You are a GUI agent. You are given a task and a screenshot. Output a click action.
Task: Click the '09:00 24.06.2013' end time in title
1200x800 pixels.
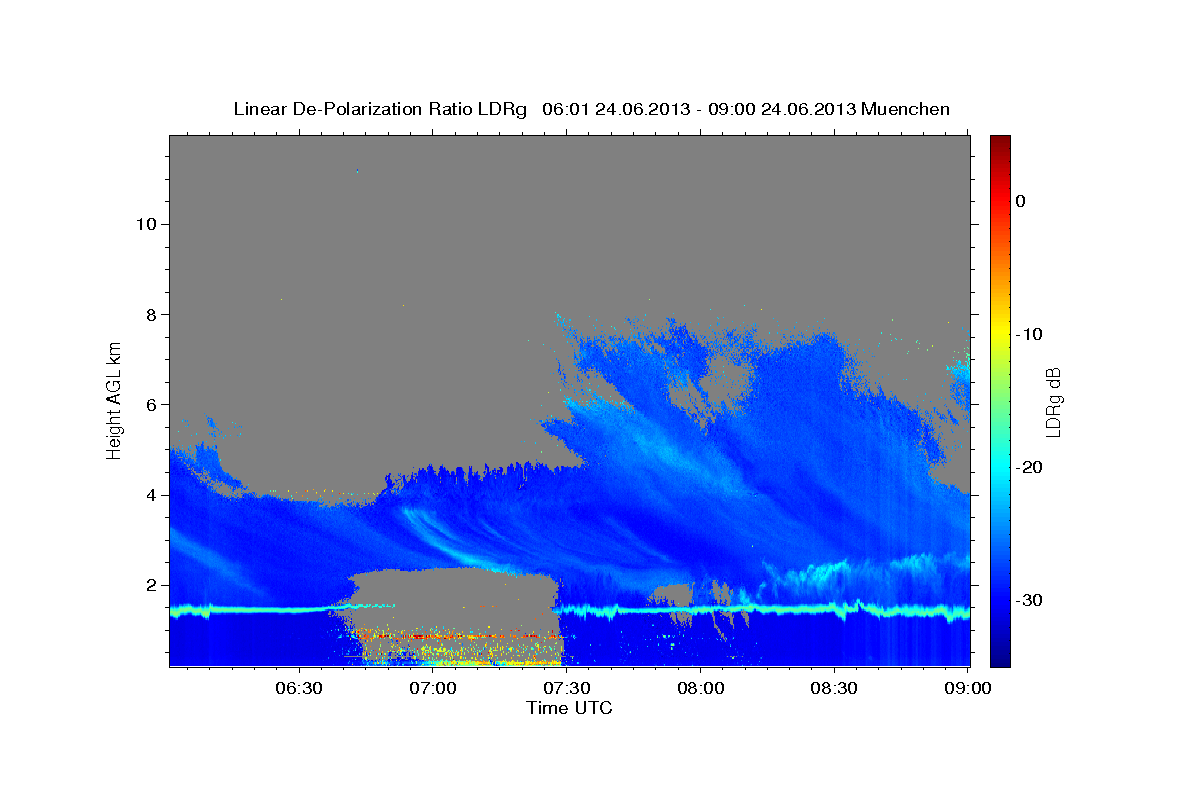(782, 109)
